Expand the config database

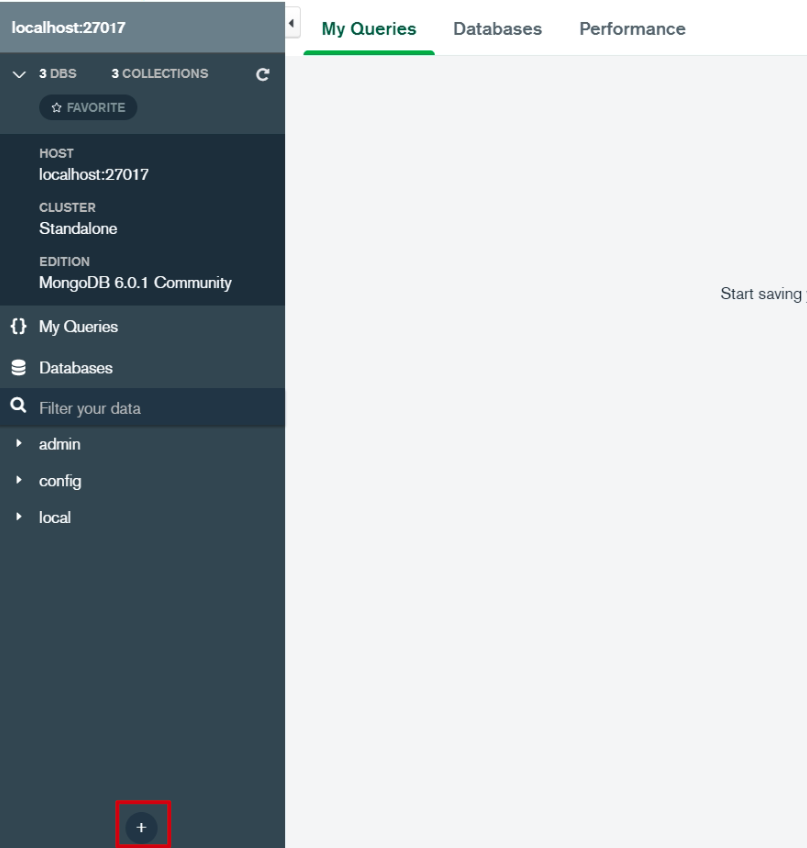tap(19, 480)
